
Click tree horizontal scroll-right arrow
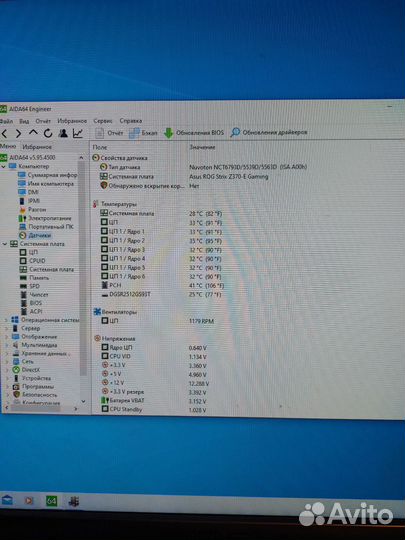click(76, 409)
